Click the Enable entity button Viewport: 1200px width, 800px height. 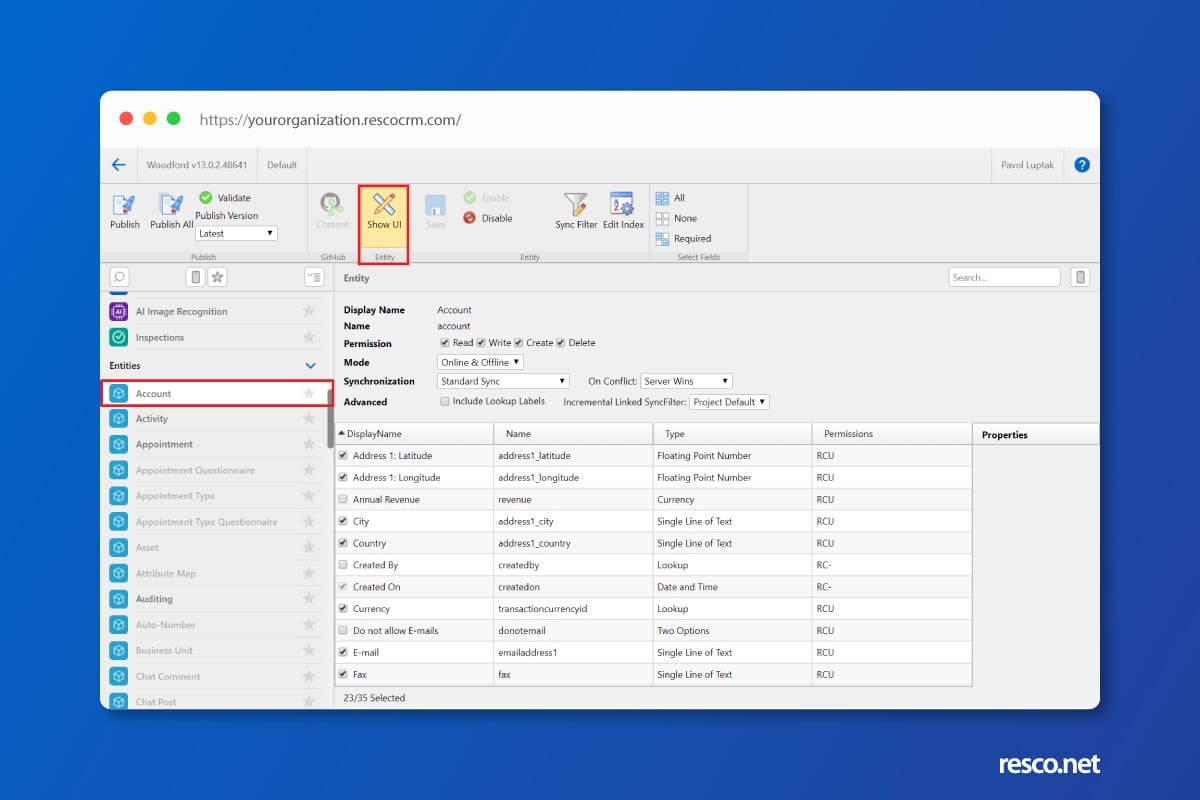point(487,198)
